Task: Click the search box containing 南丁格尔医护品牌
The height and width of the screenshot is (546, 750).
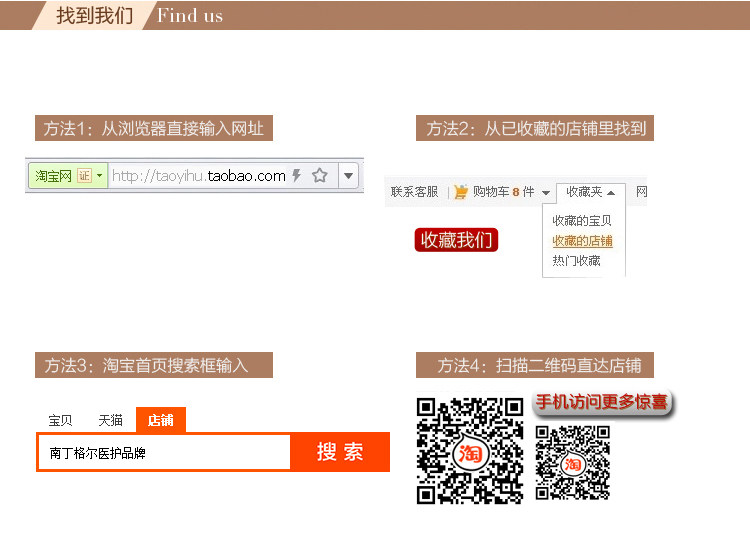Action: pos(164,452)
